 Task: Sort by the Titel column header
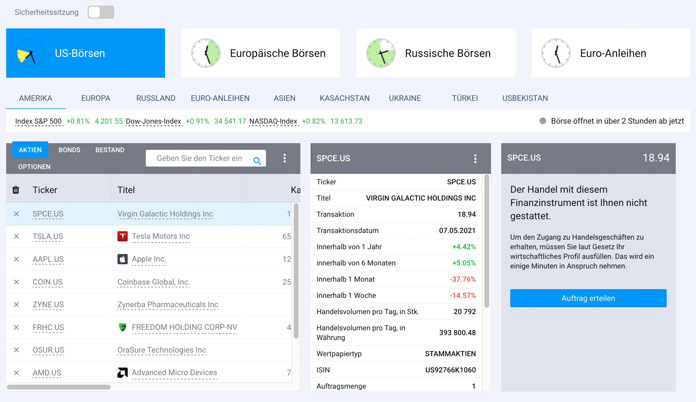[x=126, y=190]
